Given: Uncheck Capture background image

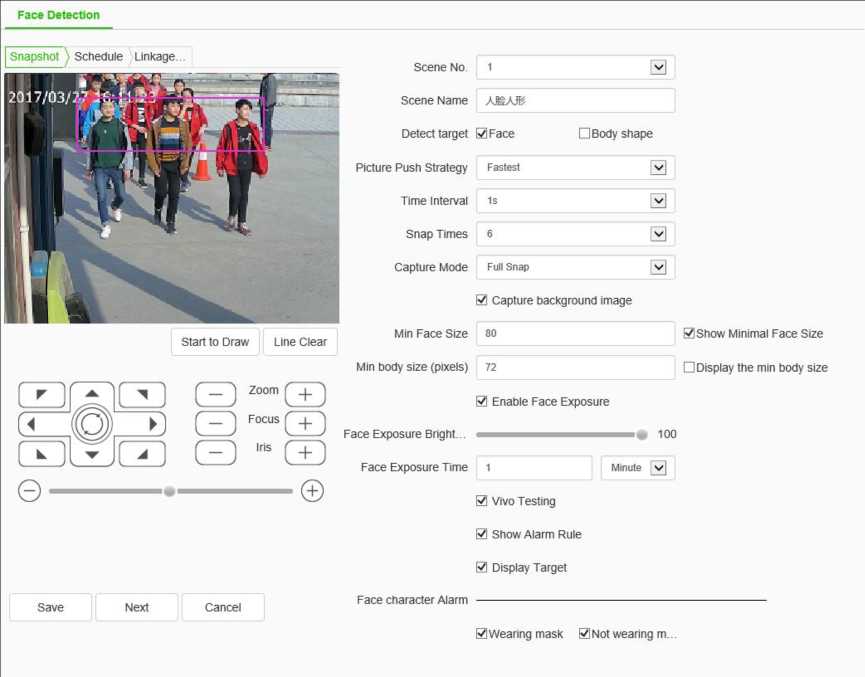Looking at the screenshot, I should click(483, 300).
